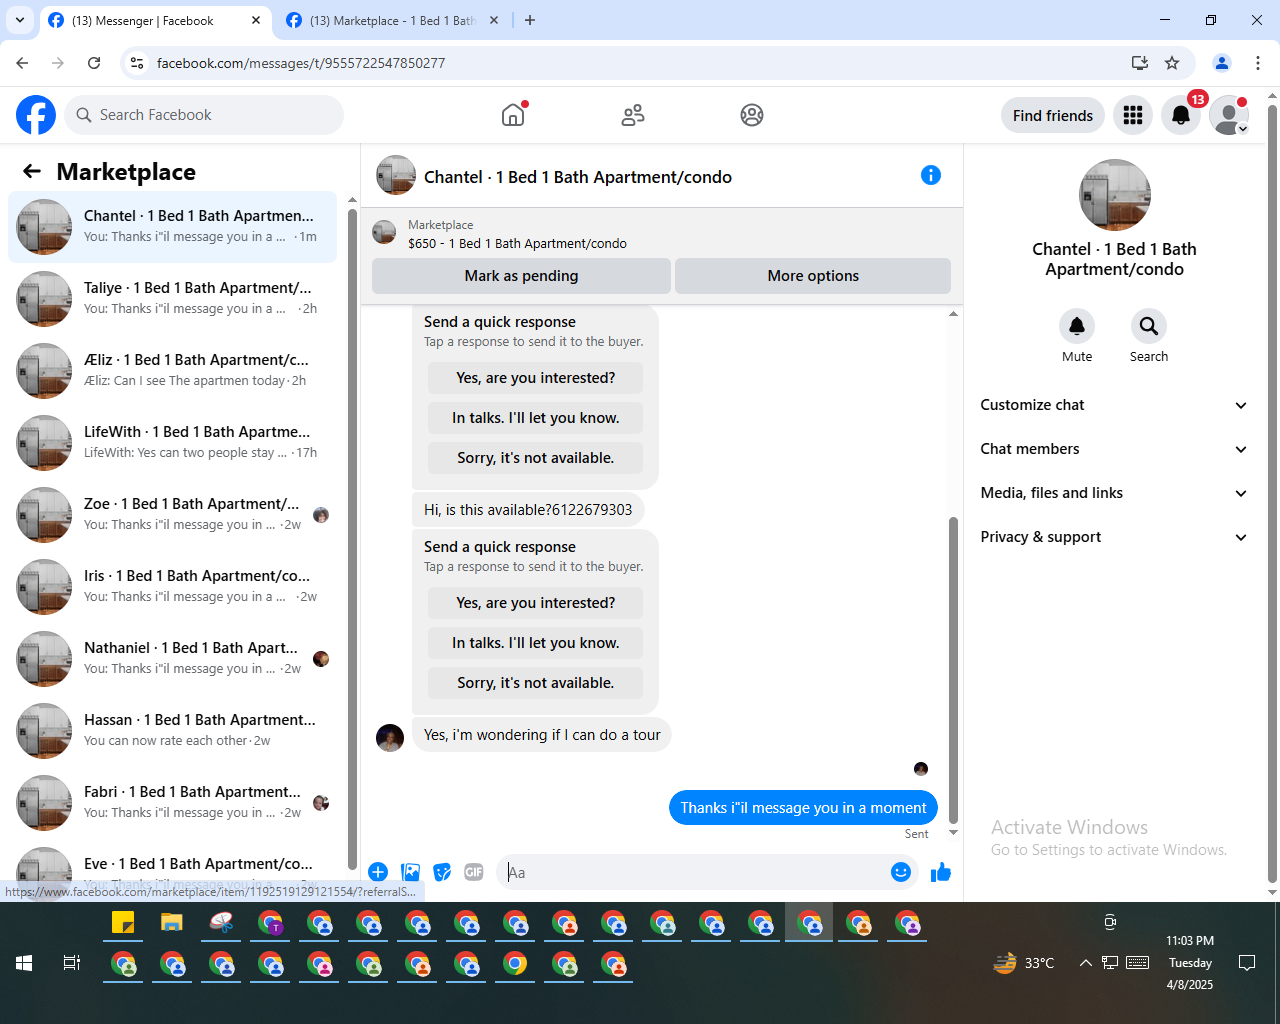View site information icon in address bar
Screen dimensions: 1280x1024
tap(137, 63)
